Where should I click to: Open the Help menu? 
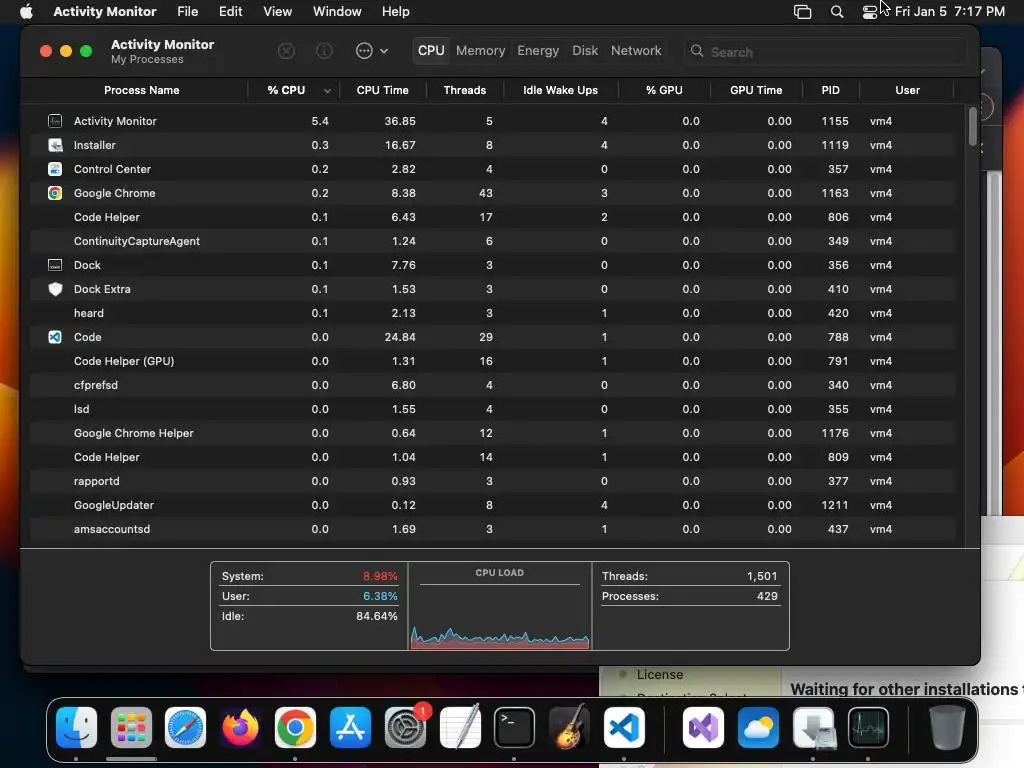point(396,12)
